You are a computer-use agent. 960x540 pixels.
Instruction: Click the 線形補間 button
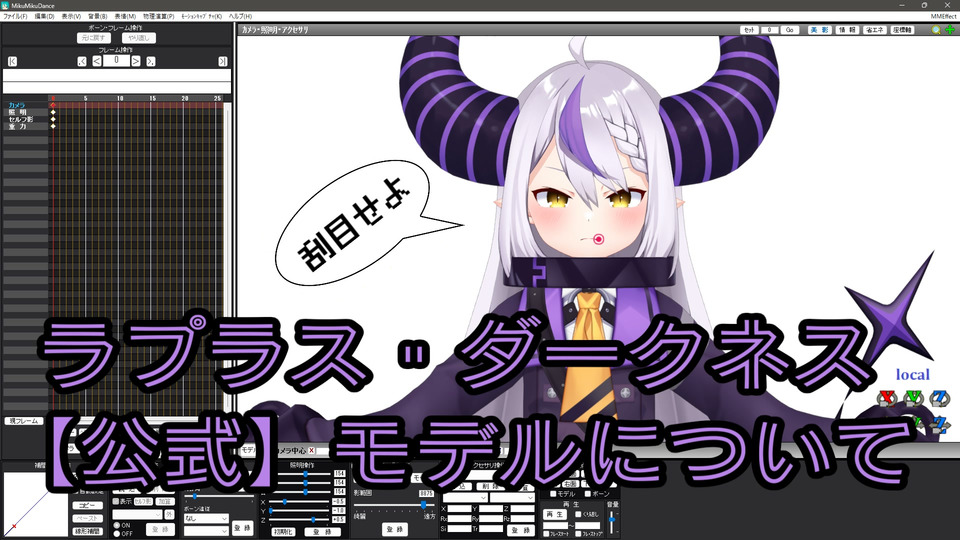pos(88,531)
